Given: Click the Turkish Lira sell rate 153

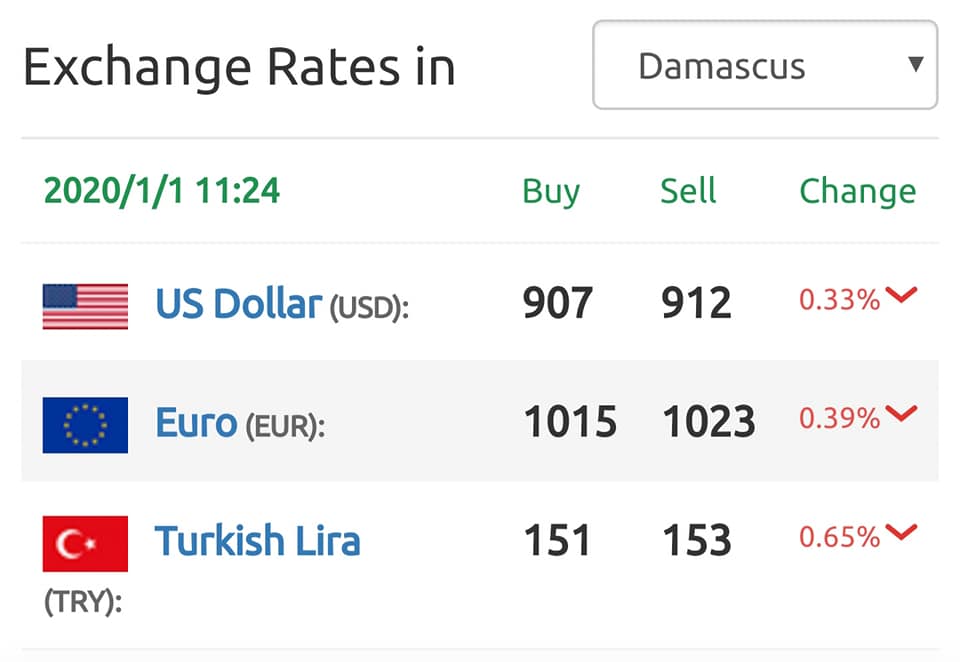Looking at the screenshot, I should click(x=697, y=541).
